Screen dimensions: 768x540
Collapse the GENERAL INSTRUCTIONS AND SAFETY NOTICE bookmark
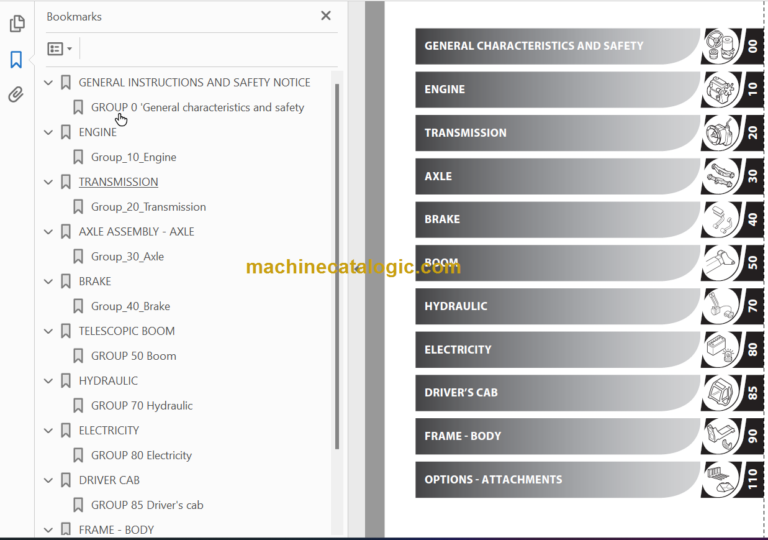tap(48, 82)
